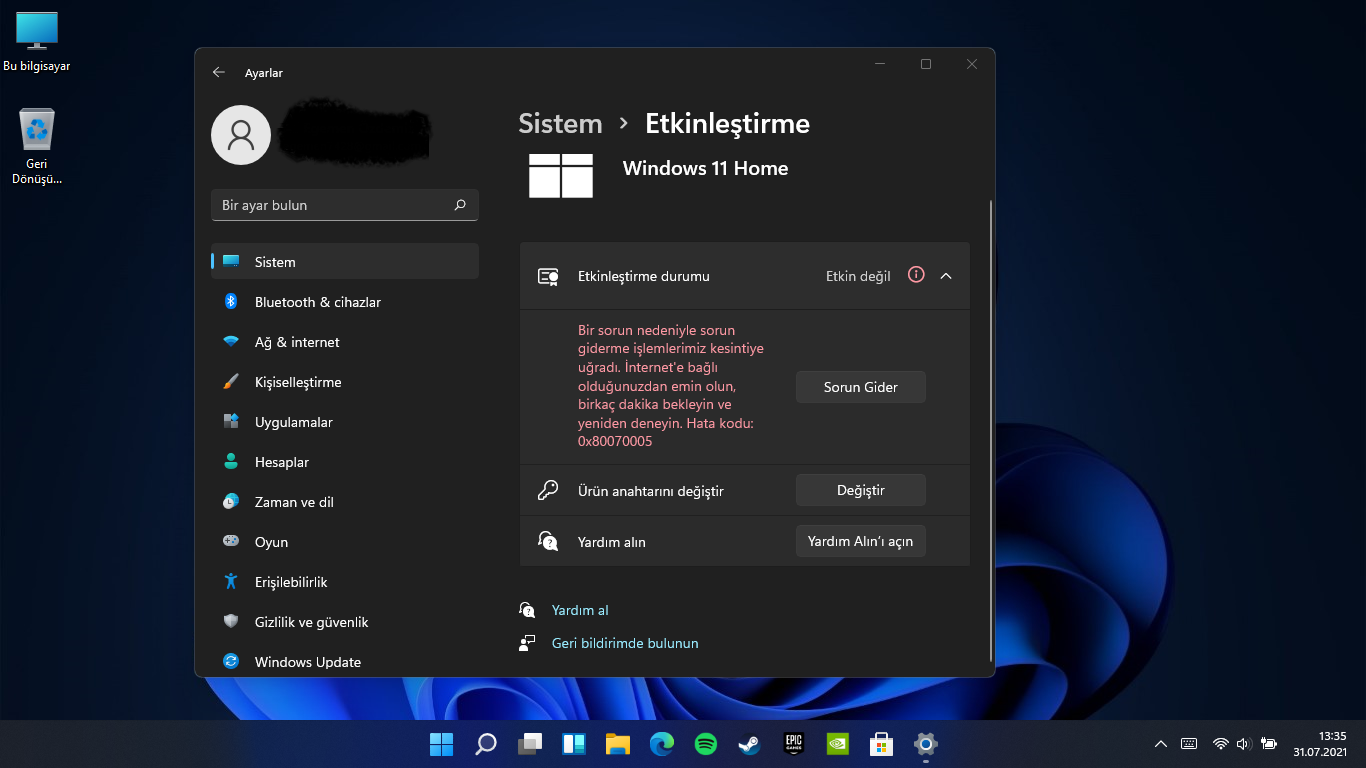Click the touch keyboard tray icon

coord(1189,744)
